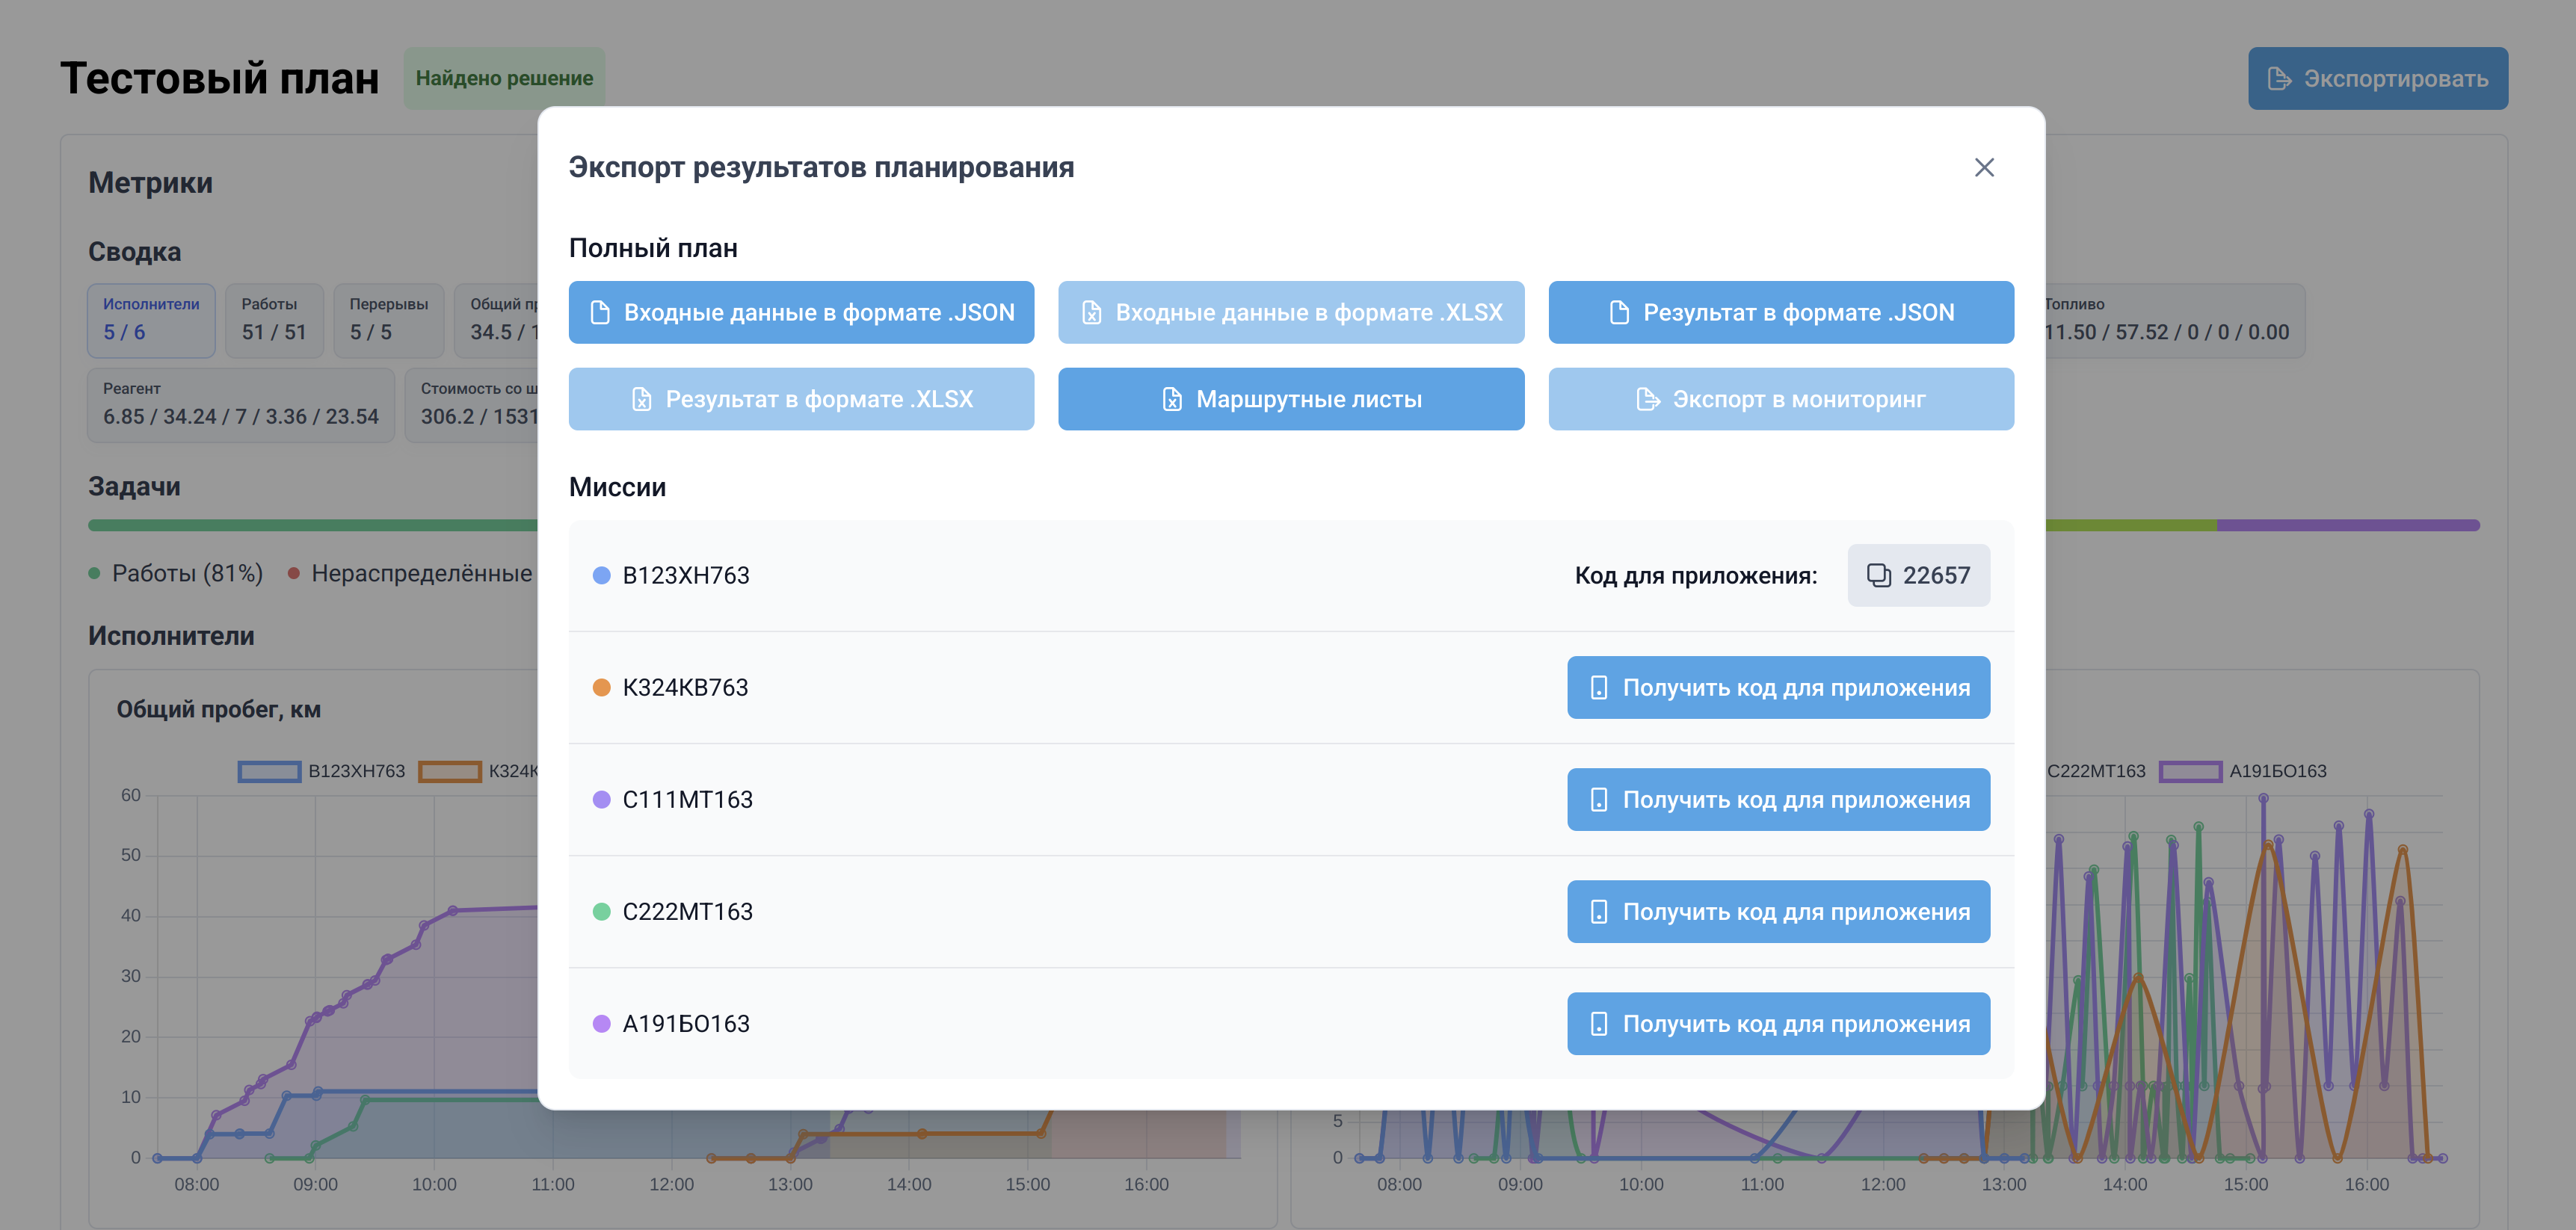Image resolution: width=2576 pixels, height=1230 pixels.
Task: Download input data in .XLSX format
Action: [x=1291, y=312]
